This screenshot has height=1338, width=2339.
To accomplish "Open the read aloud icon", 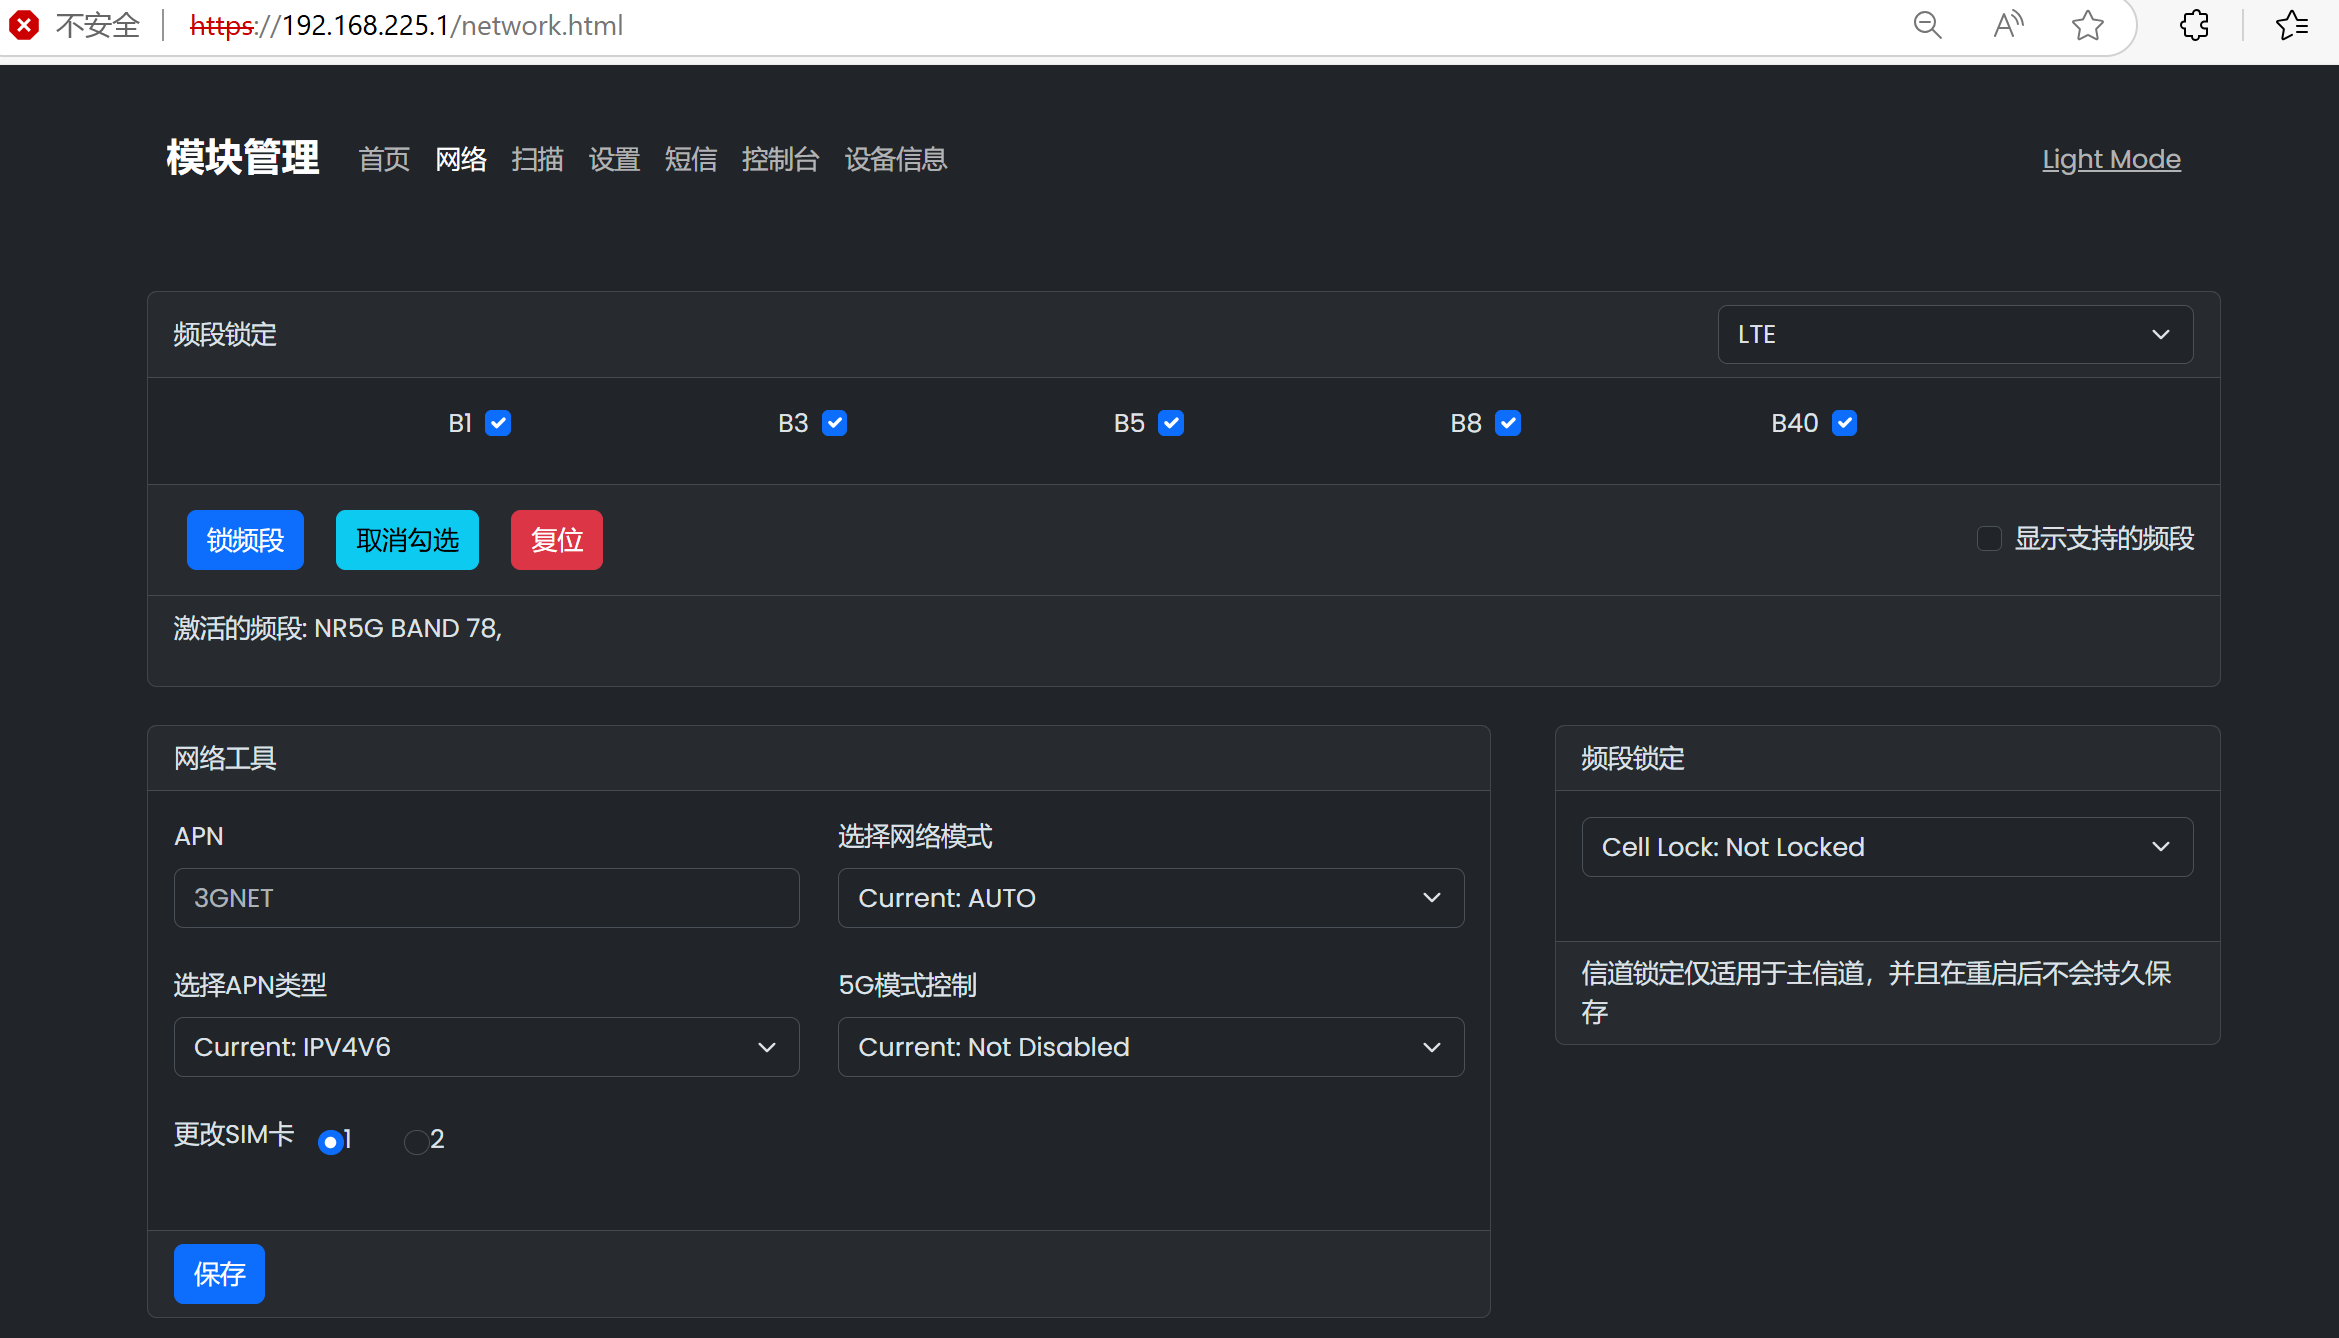I will tap(2007, 25).
